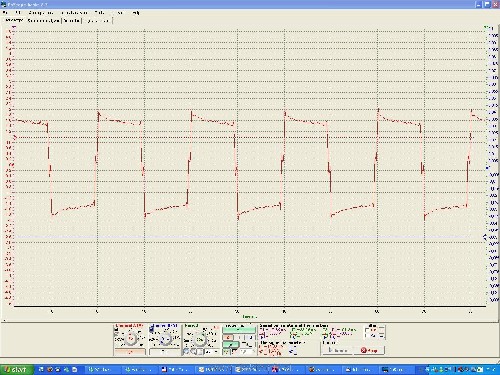Click the run button left of Stop
The height and width of the screenshot is (375, 500).
tap(337, 350)
